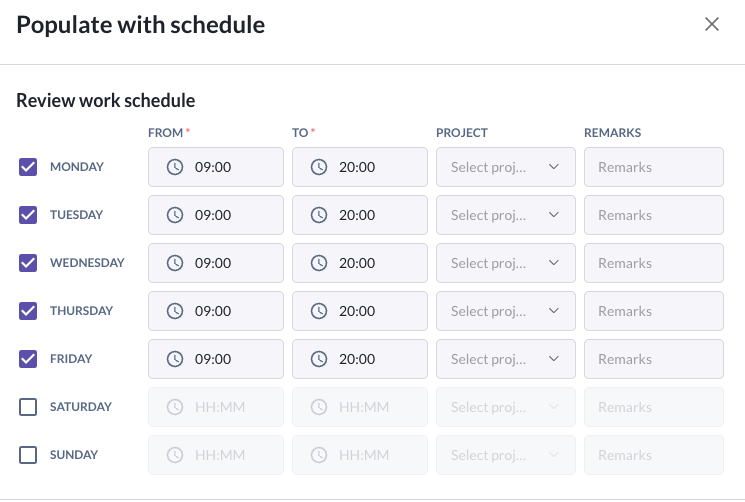Enable the Saturday checkbox
This screenshot has height=502, width=745.
click(x=28, y=407)
